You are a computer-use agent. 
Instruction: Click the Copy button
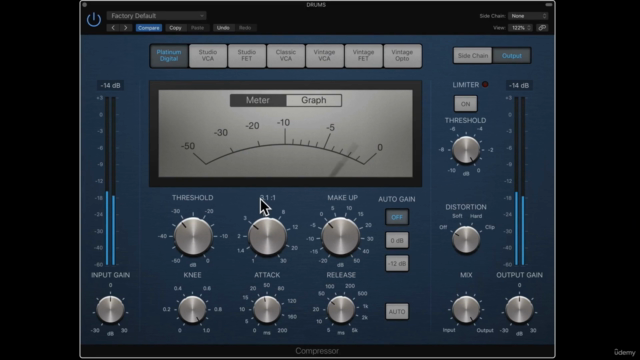click(175, 28)
